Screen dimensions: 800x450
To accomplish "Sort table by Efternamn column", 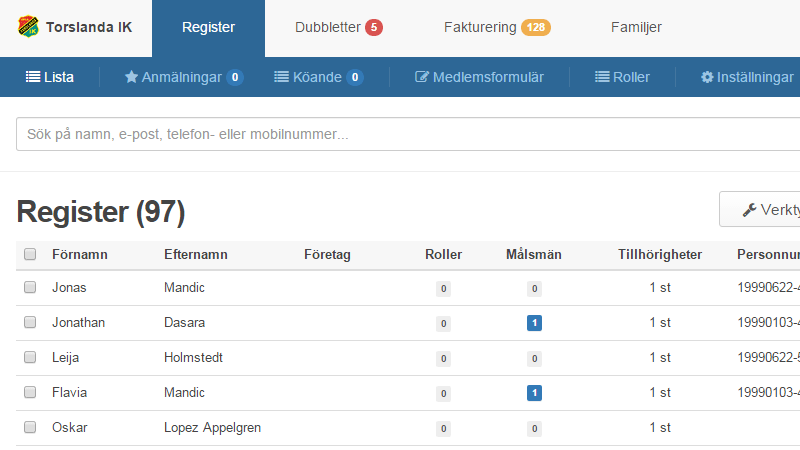I will pos(196,255).
